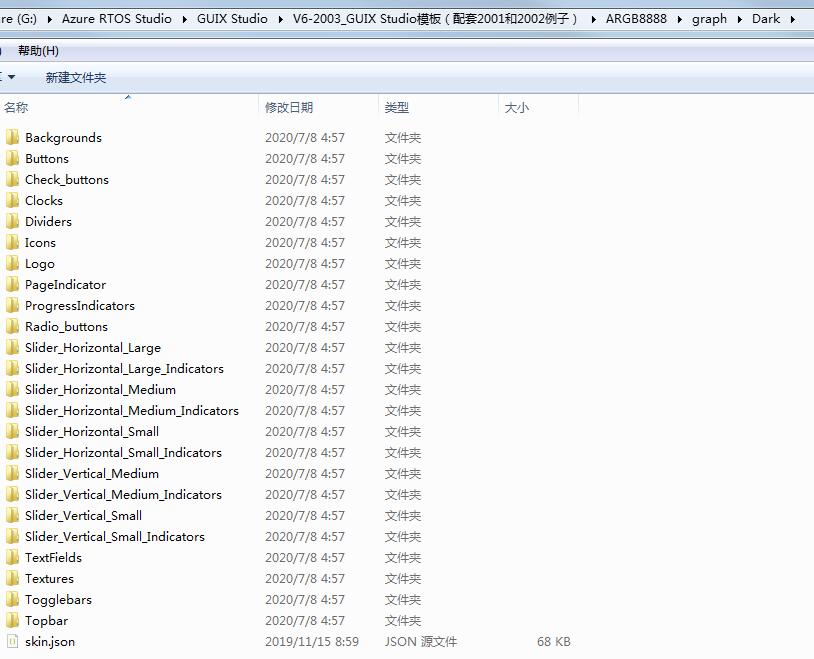Click the 68 KB size value
The image size is (814, 659).
553,642
